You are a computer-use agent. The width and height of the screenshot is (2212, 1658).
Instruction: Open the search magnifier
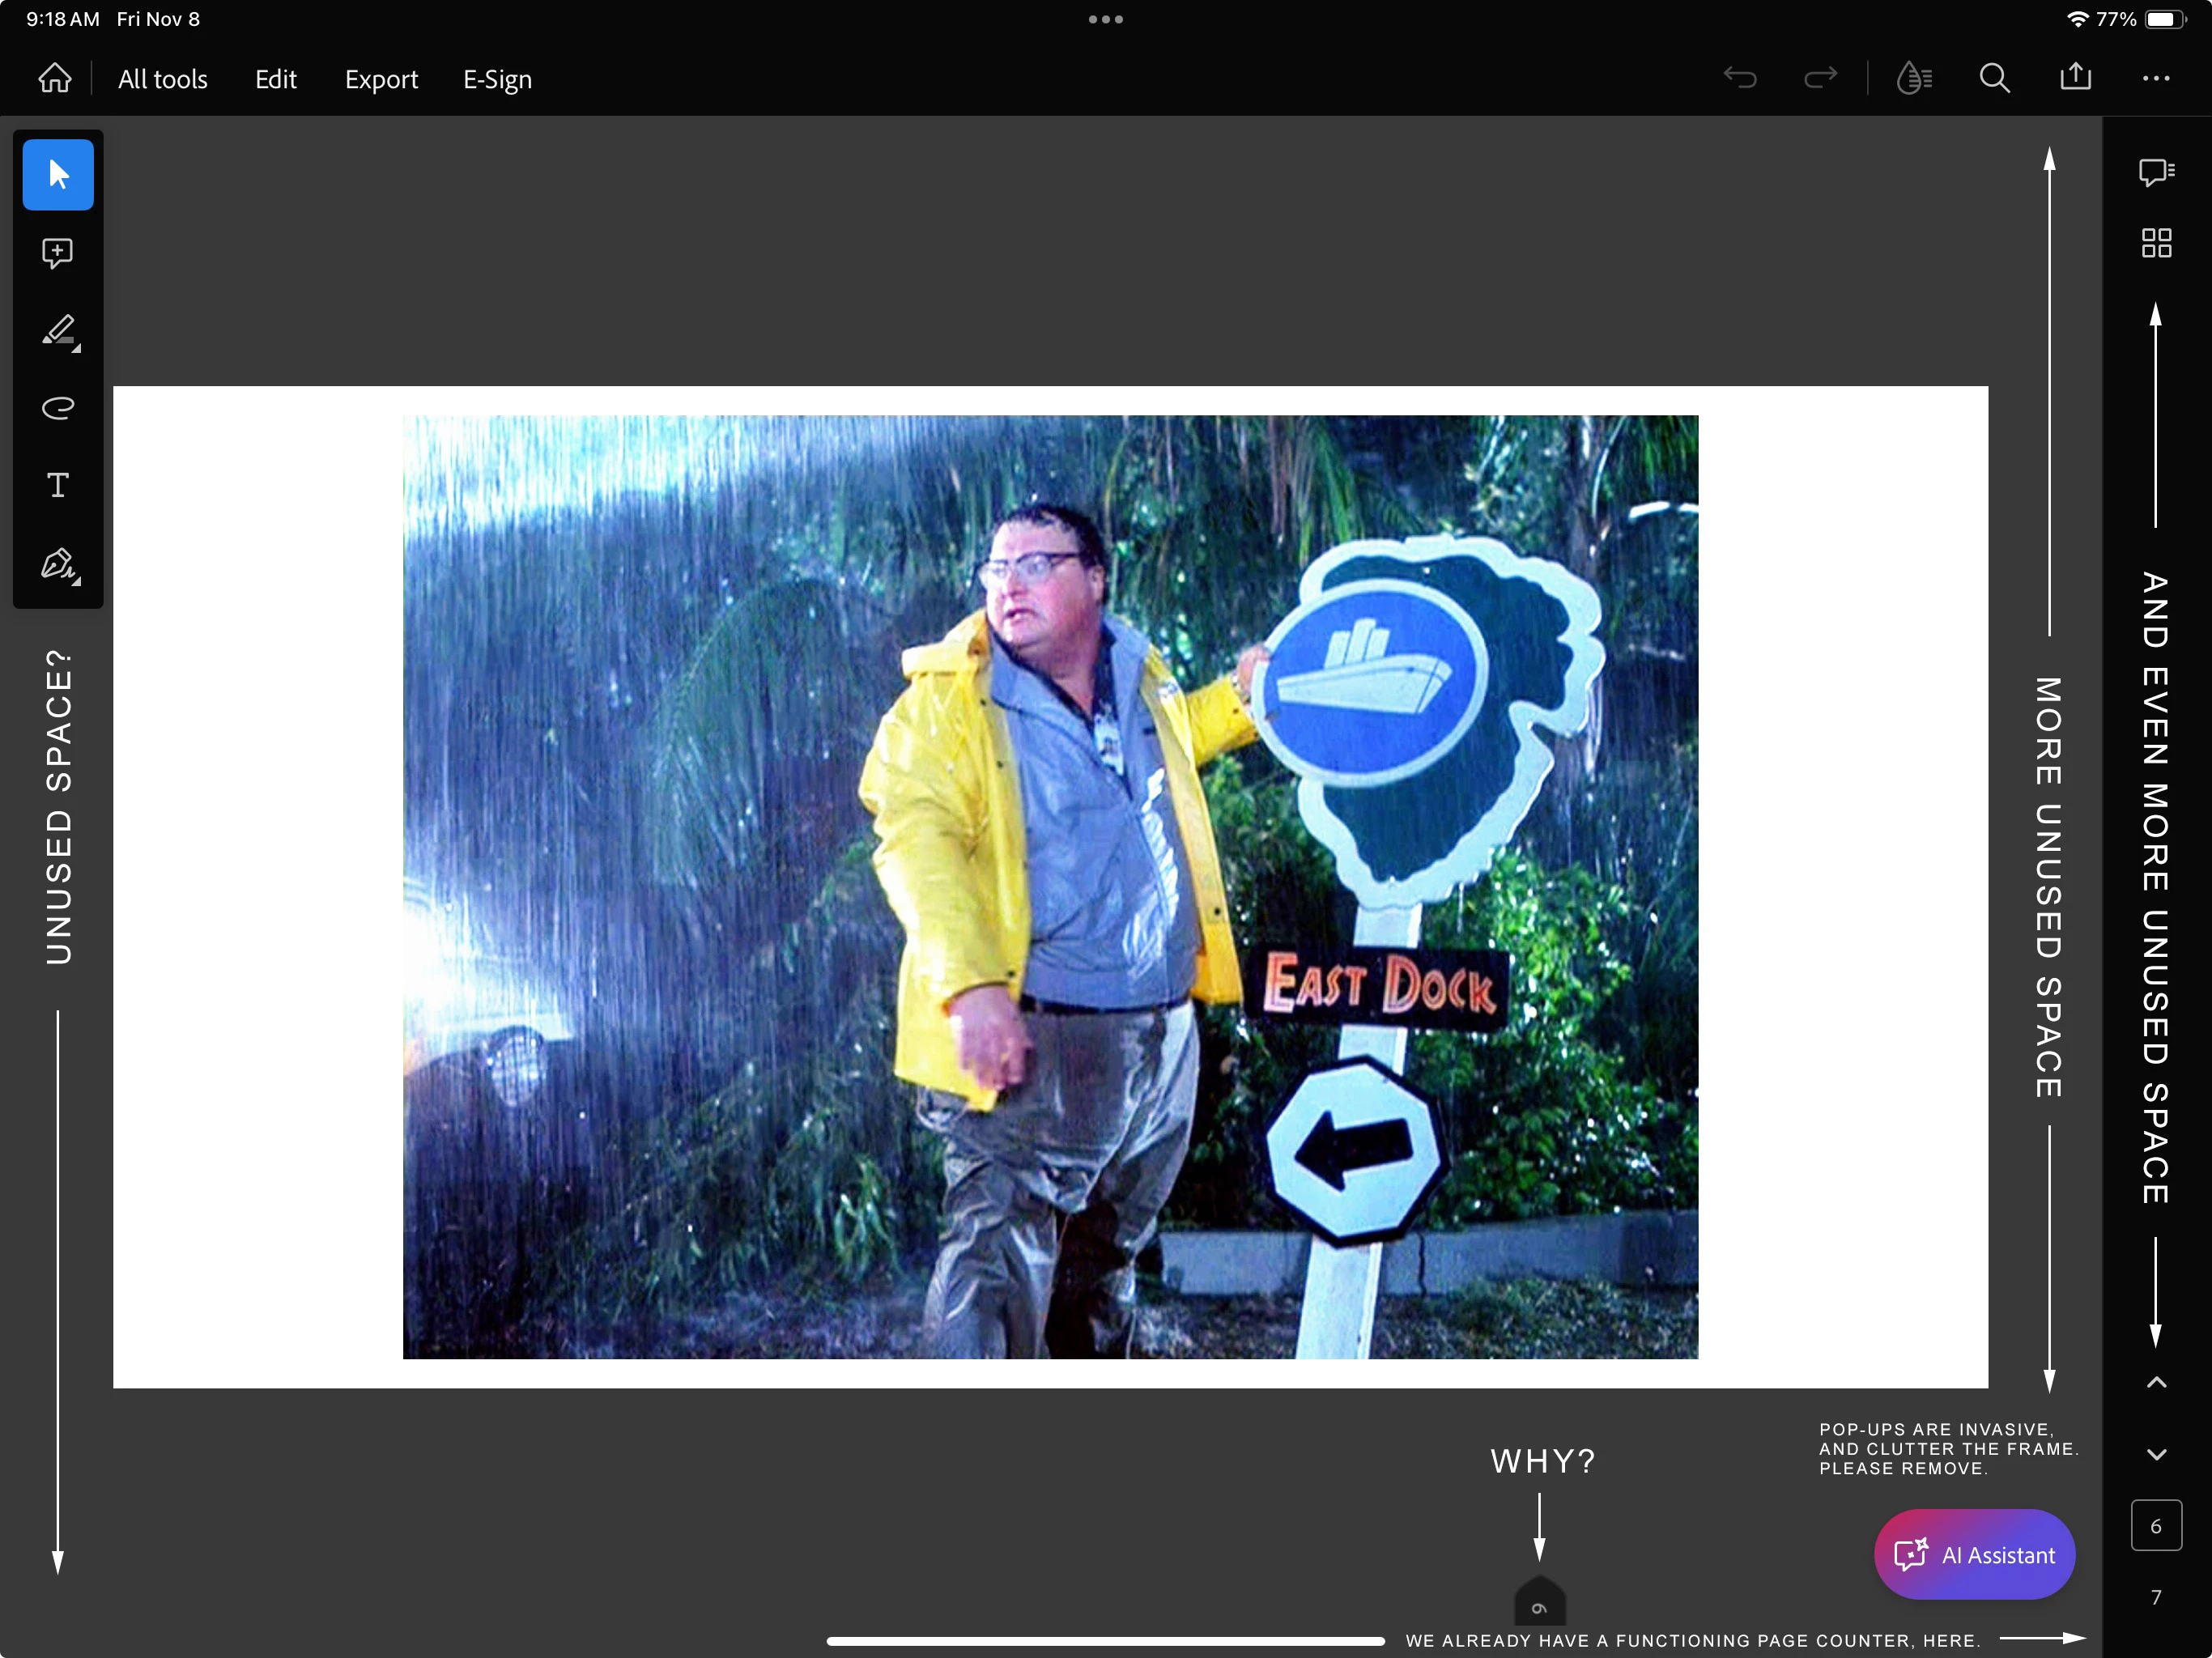(x=1994, y=78)
